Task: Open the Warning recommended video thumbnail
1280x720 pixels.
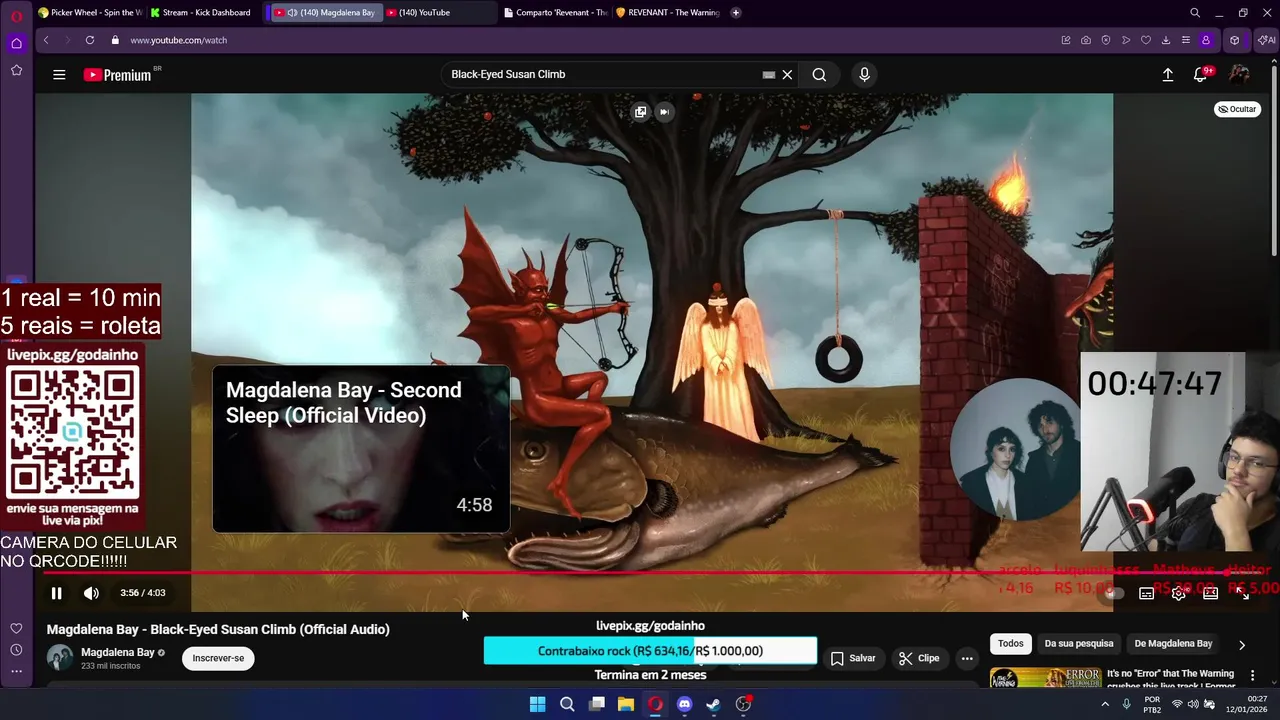Action: (1045, 678)
